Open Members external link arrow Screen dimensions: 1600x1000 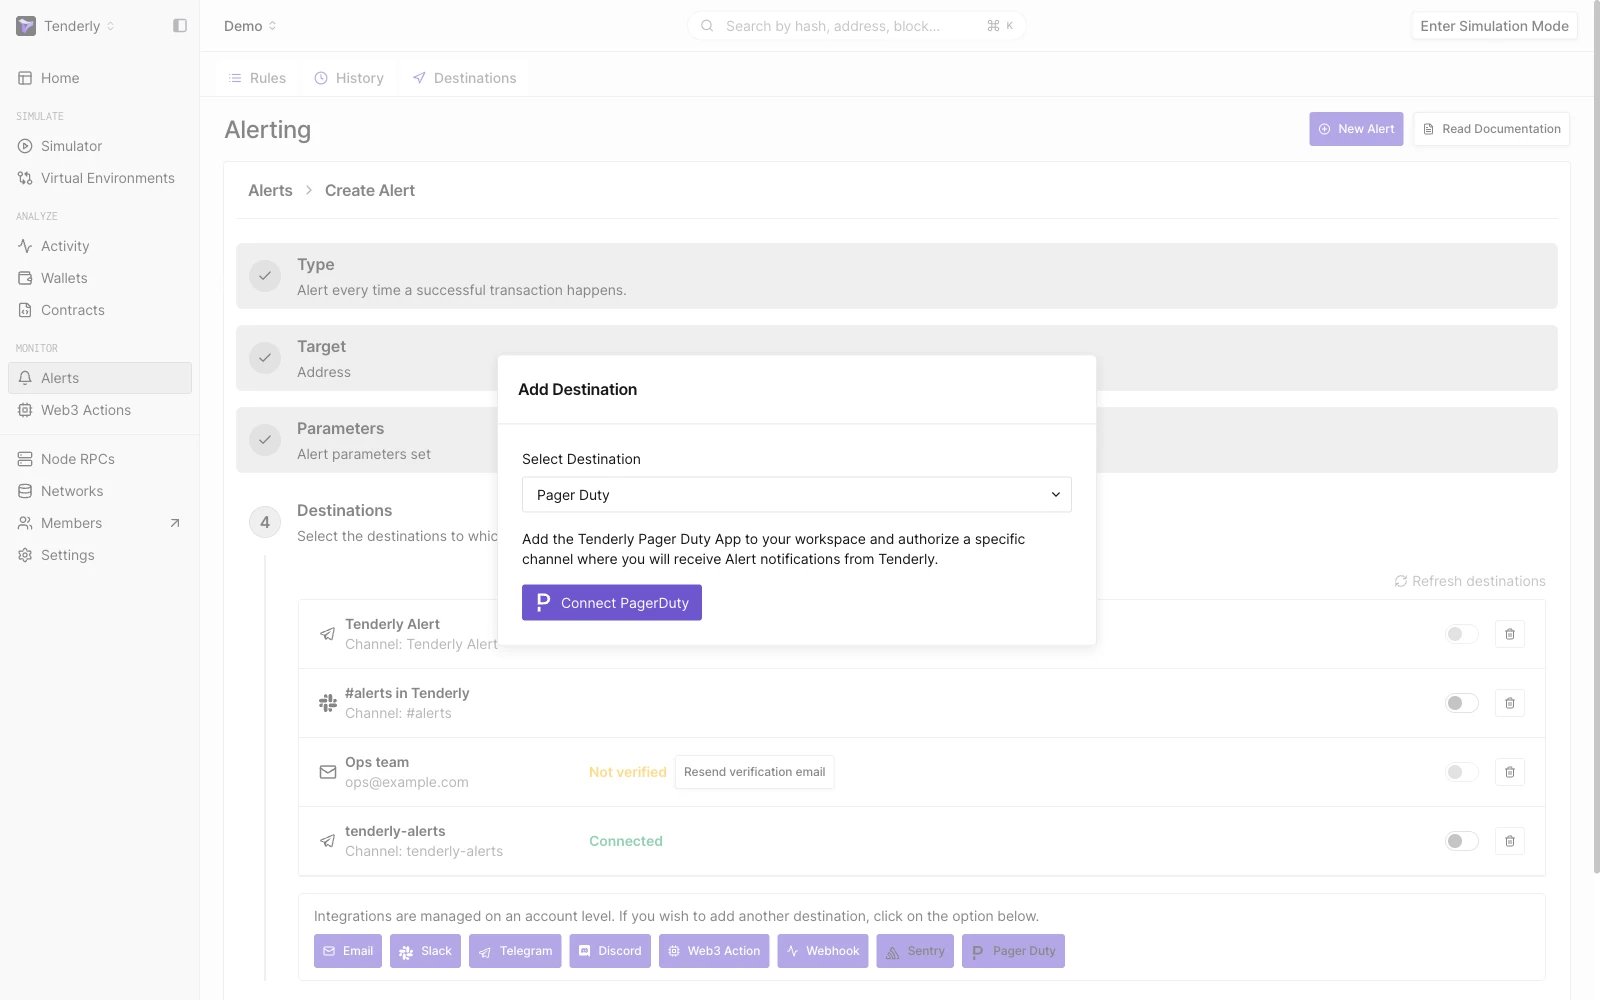[175, 523]
